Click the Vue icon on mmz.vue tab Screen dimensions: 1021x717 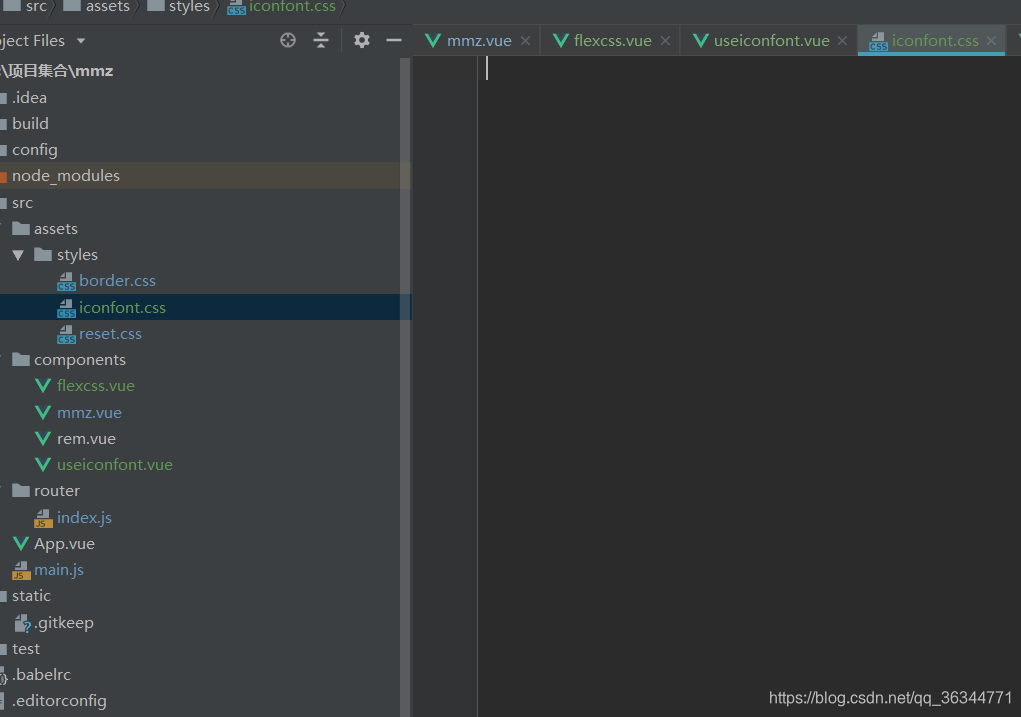pos(433,41)
